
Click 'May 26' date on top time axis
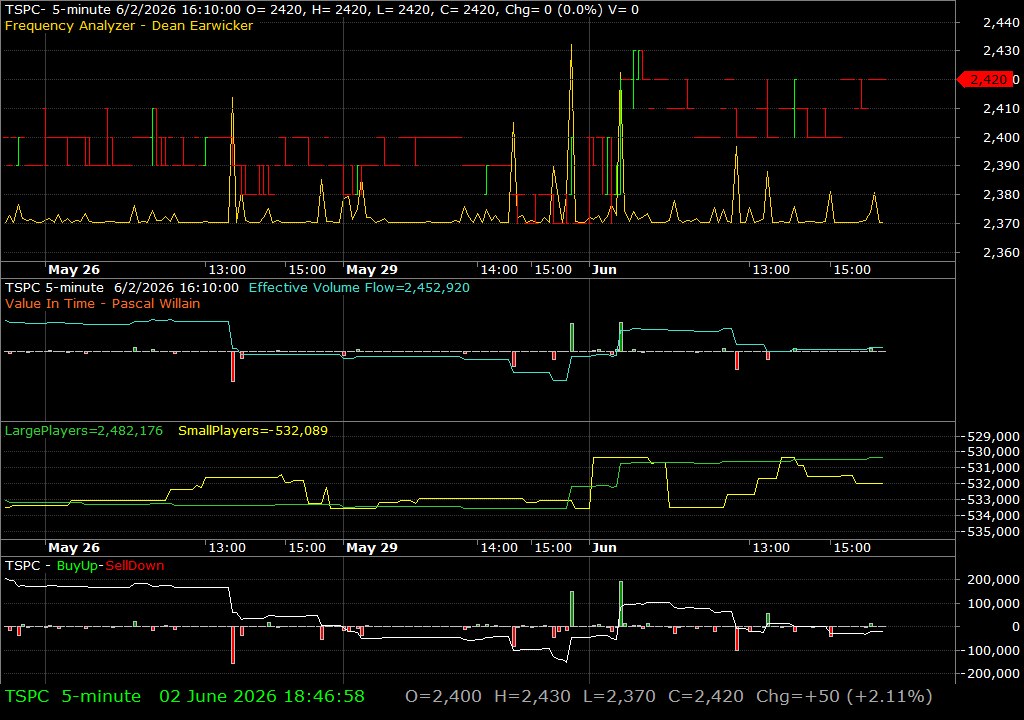74,270
